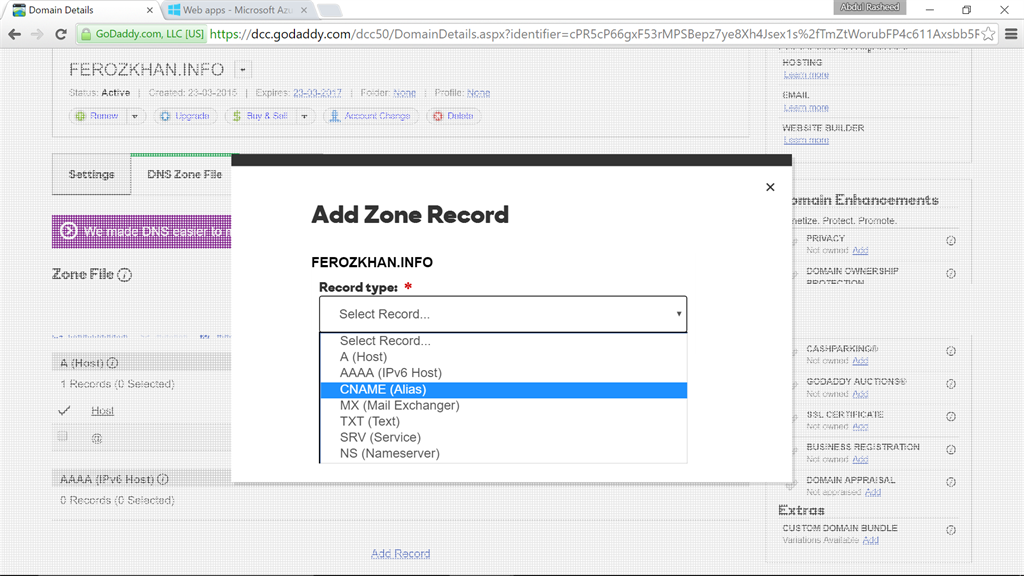Open the expiry date 23-03-2017 link
This screenshot has height=576, width=1024.
[x=317, y=93]
